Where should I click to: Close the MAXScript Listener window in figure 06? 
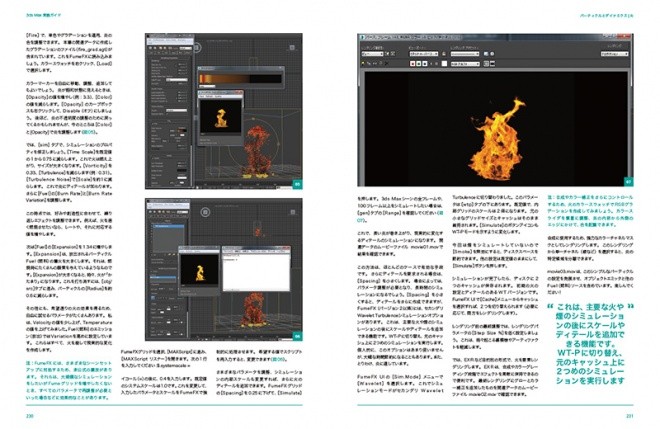pos(288,248)
